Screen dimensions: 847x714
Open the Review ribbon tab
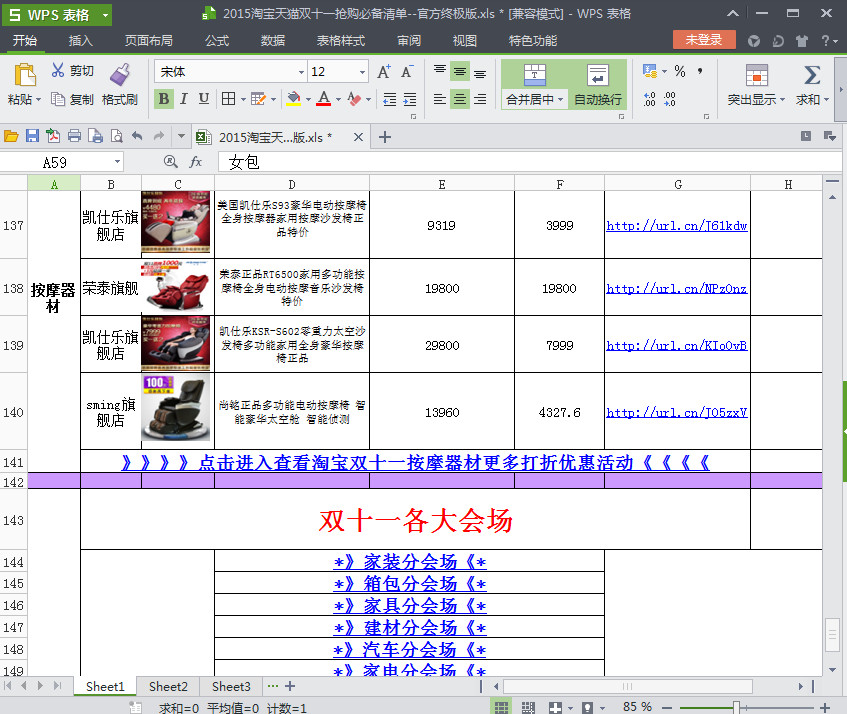[x=409, y=41]
